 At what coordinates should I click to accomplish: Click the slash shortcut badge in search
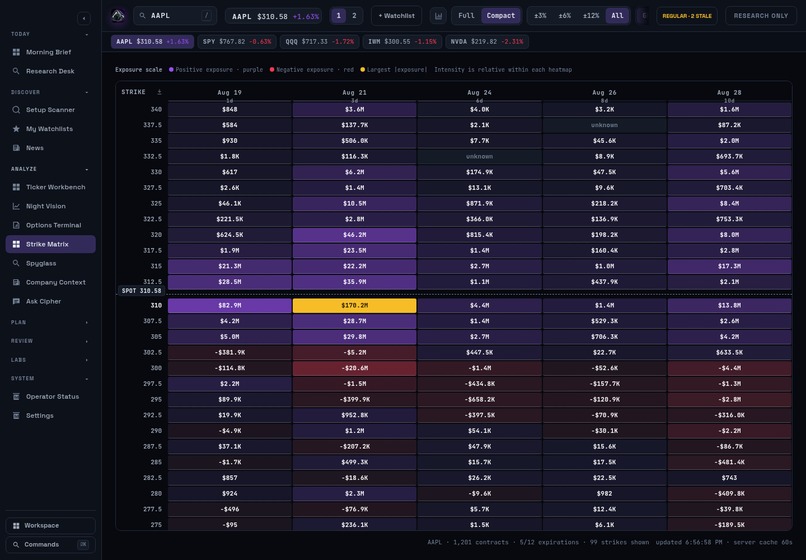pyautogui.click(x=207, y=16)
